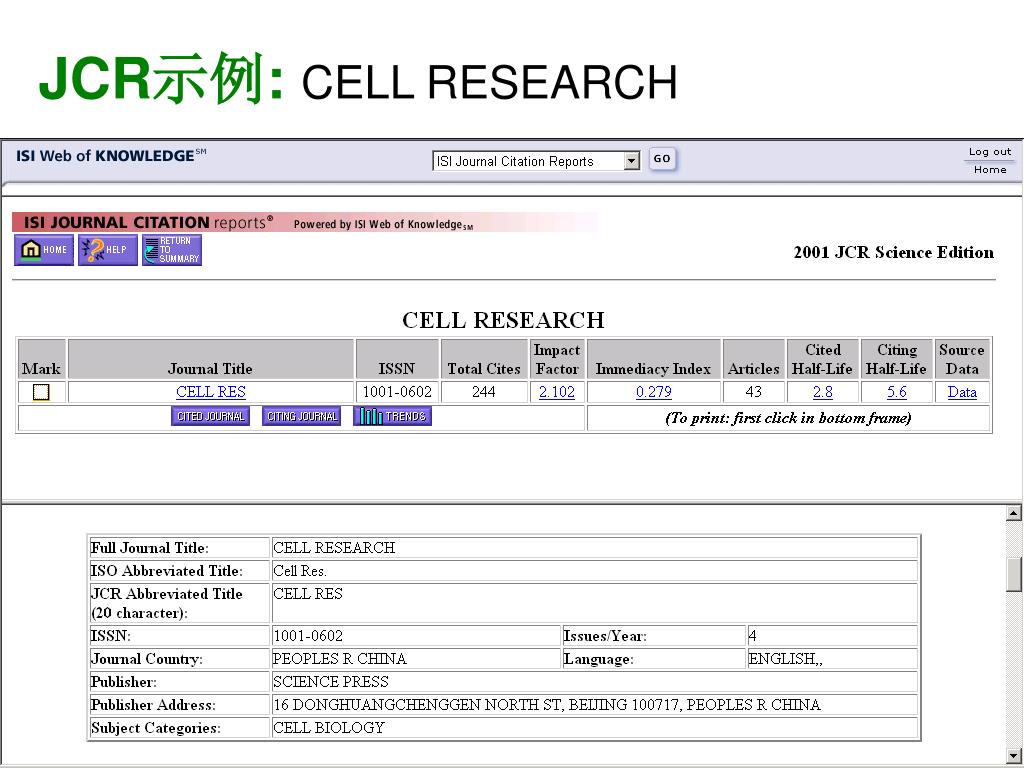View the Trends chart button
The width and height of the screenshot is (1024, 768).
point(392,416)
